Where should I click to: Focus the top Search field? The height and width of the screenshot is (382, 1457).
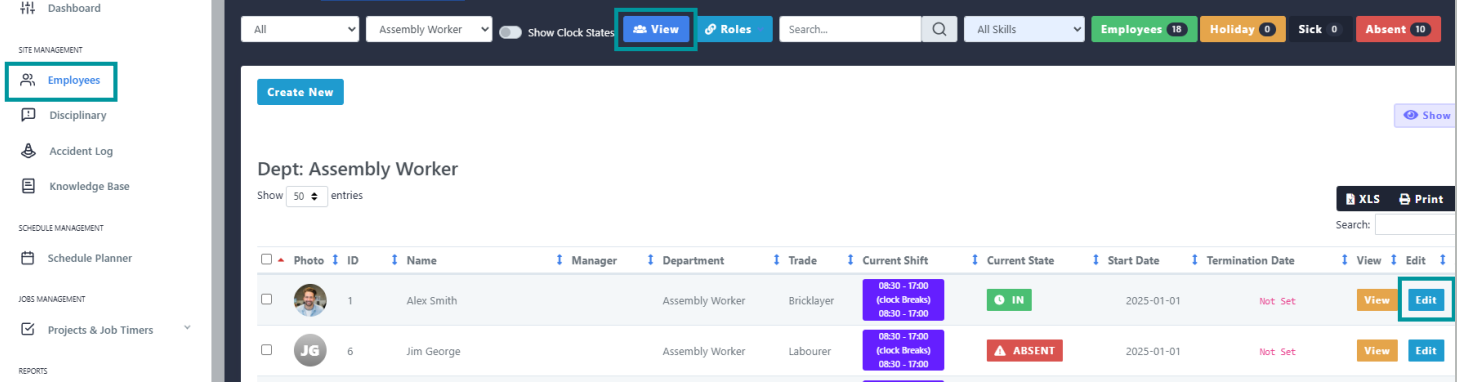coord(850,30)
